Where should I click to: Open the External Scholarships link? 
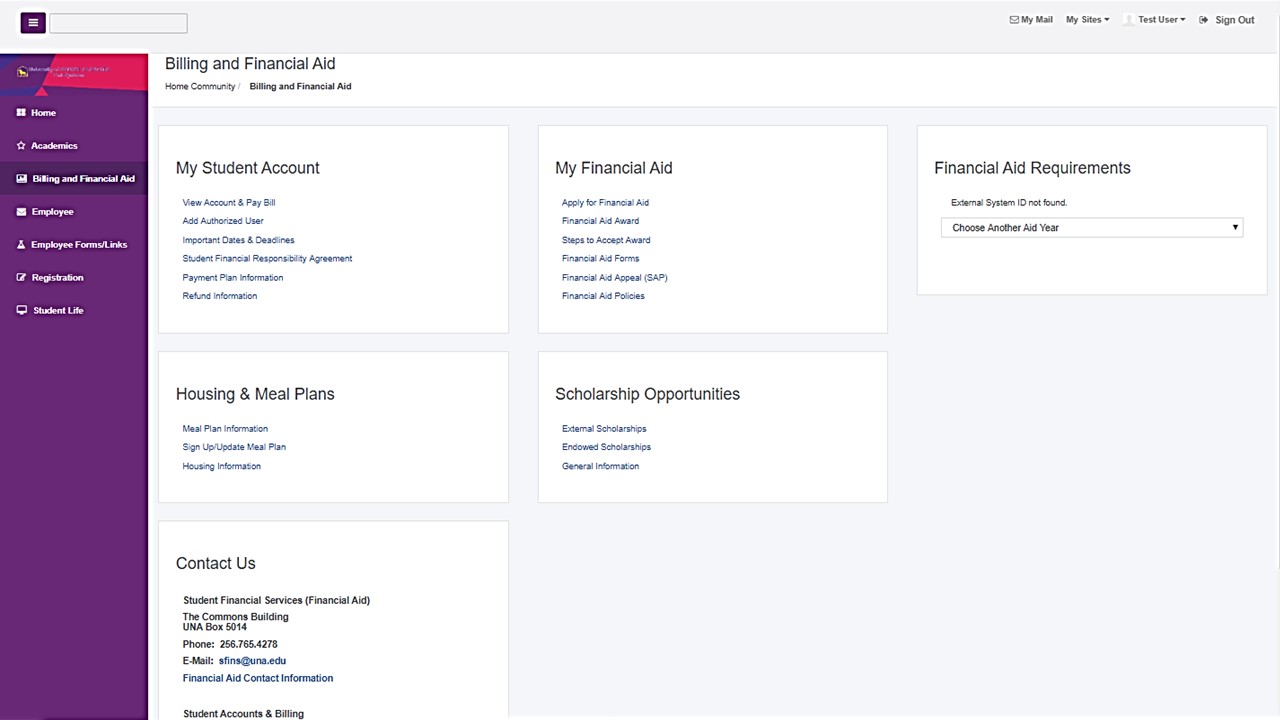pyautogui.click(x=604, y=429)
